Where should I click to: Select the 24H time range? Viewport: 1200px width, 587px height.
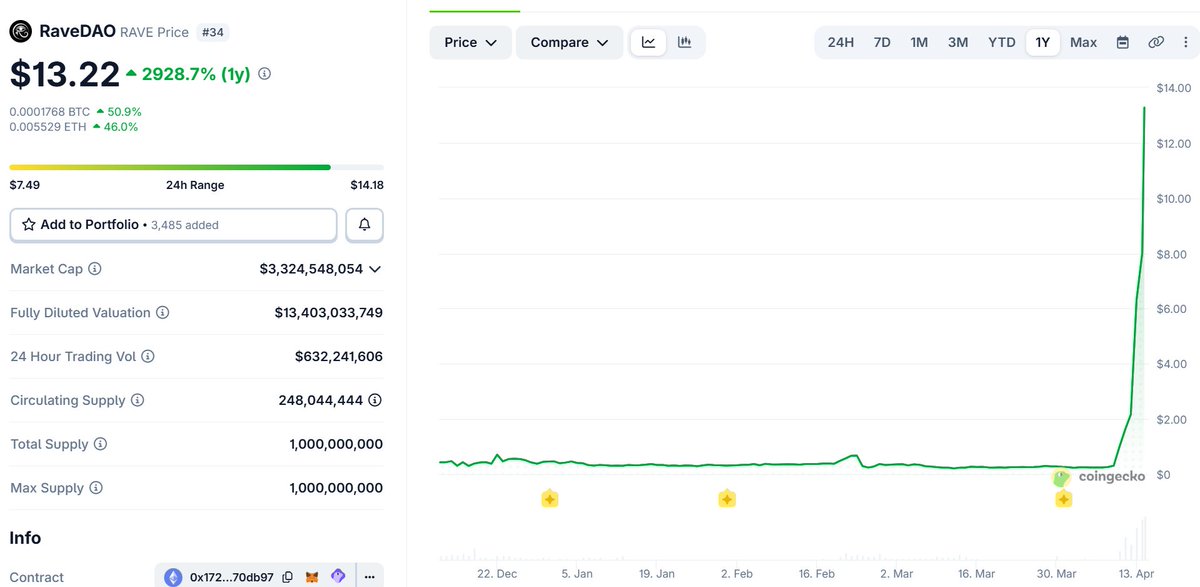coord(841,42)
